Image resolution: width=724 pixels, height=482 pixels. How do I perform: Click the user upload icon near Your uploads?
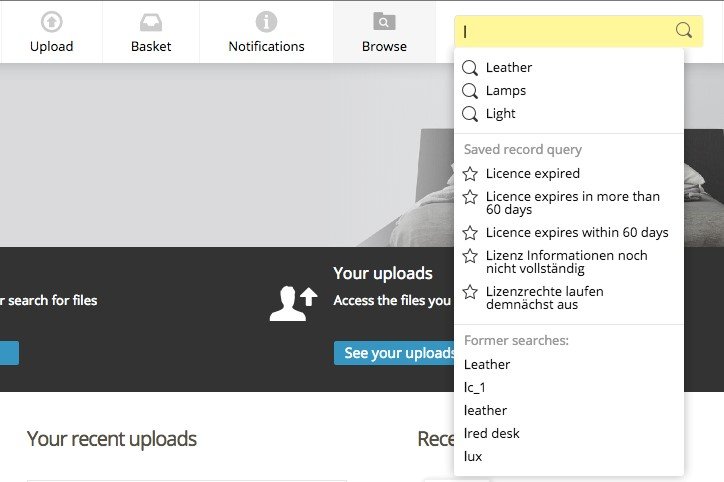pyautogui.click(x=292, y=303)
